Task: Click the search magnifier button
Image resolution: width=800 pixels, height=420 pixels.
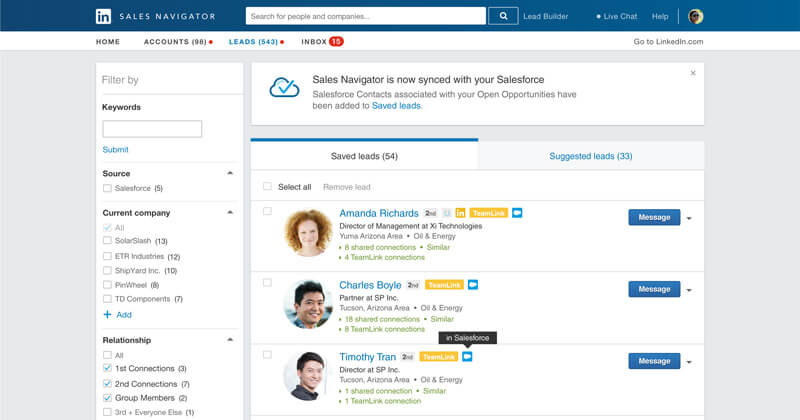Action: click(x=503, y=16)
